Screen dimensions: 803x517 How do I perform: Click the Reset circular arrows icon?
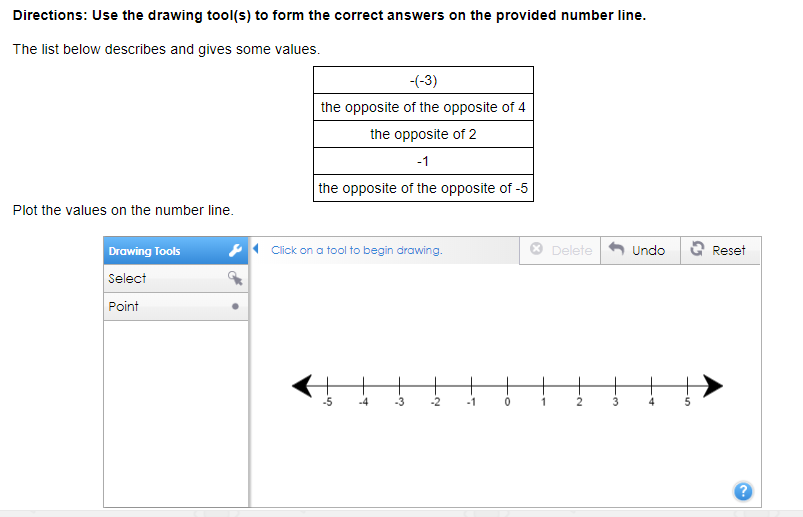697,249
